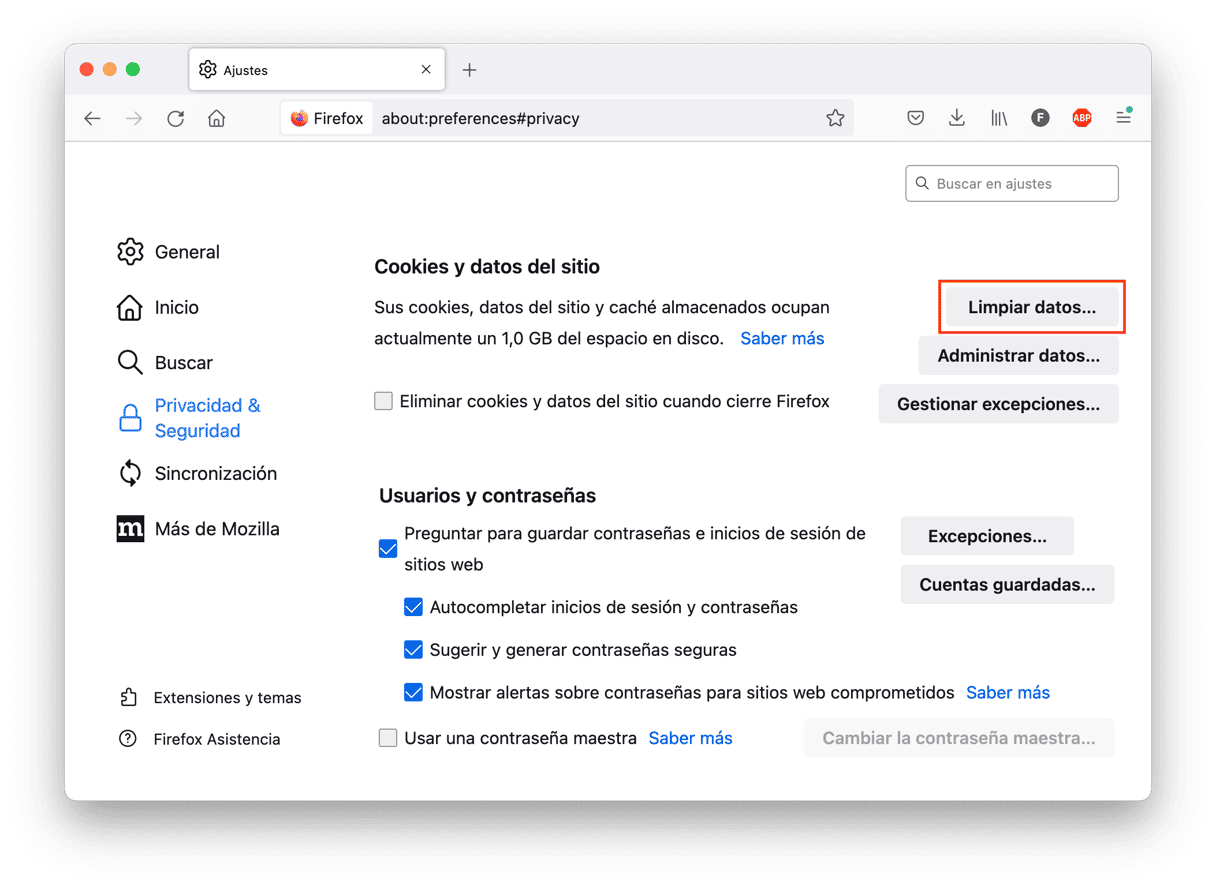The width and height of the screenshot is (1216, 886).
Task: Open the Sincronización section
Action: pyautogui.click(x=197, y=473)
